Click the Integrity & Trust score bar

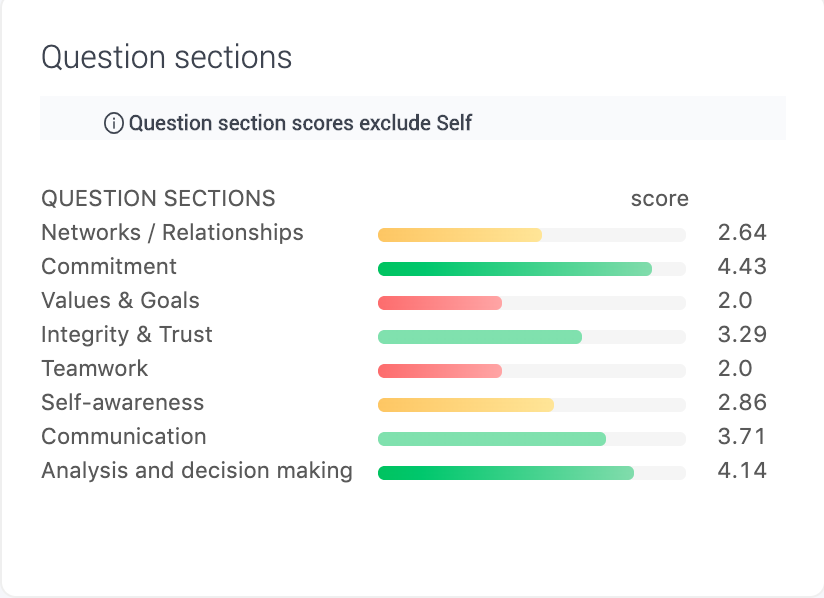pyautogui.click(x=532, y=337)
